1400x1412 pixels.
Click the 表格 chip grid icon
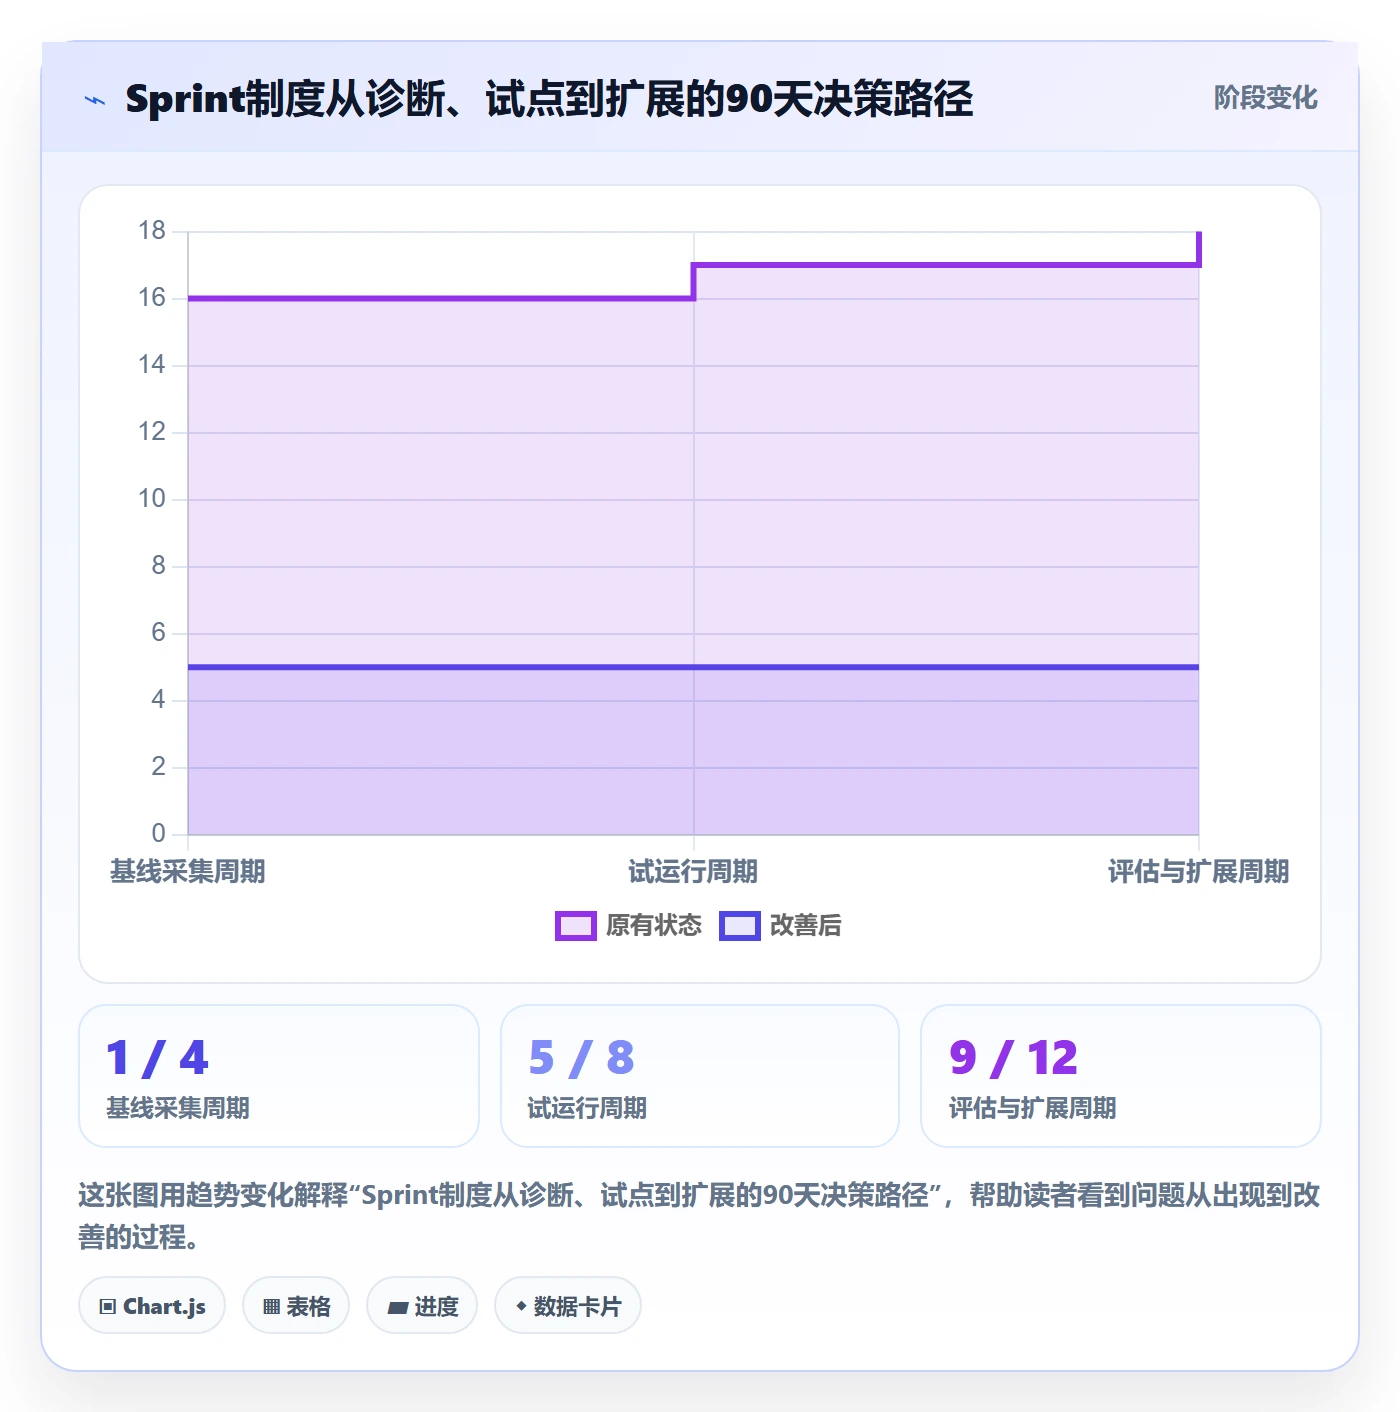tap(271, 1307)
